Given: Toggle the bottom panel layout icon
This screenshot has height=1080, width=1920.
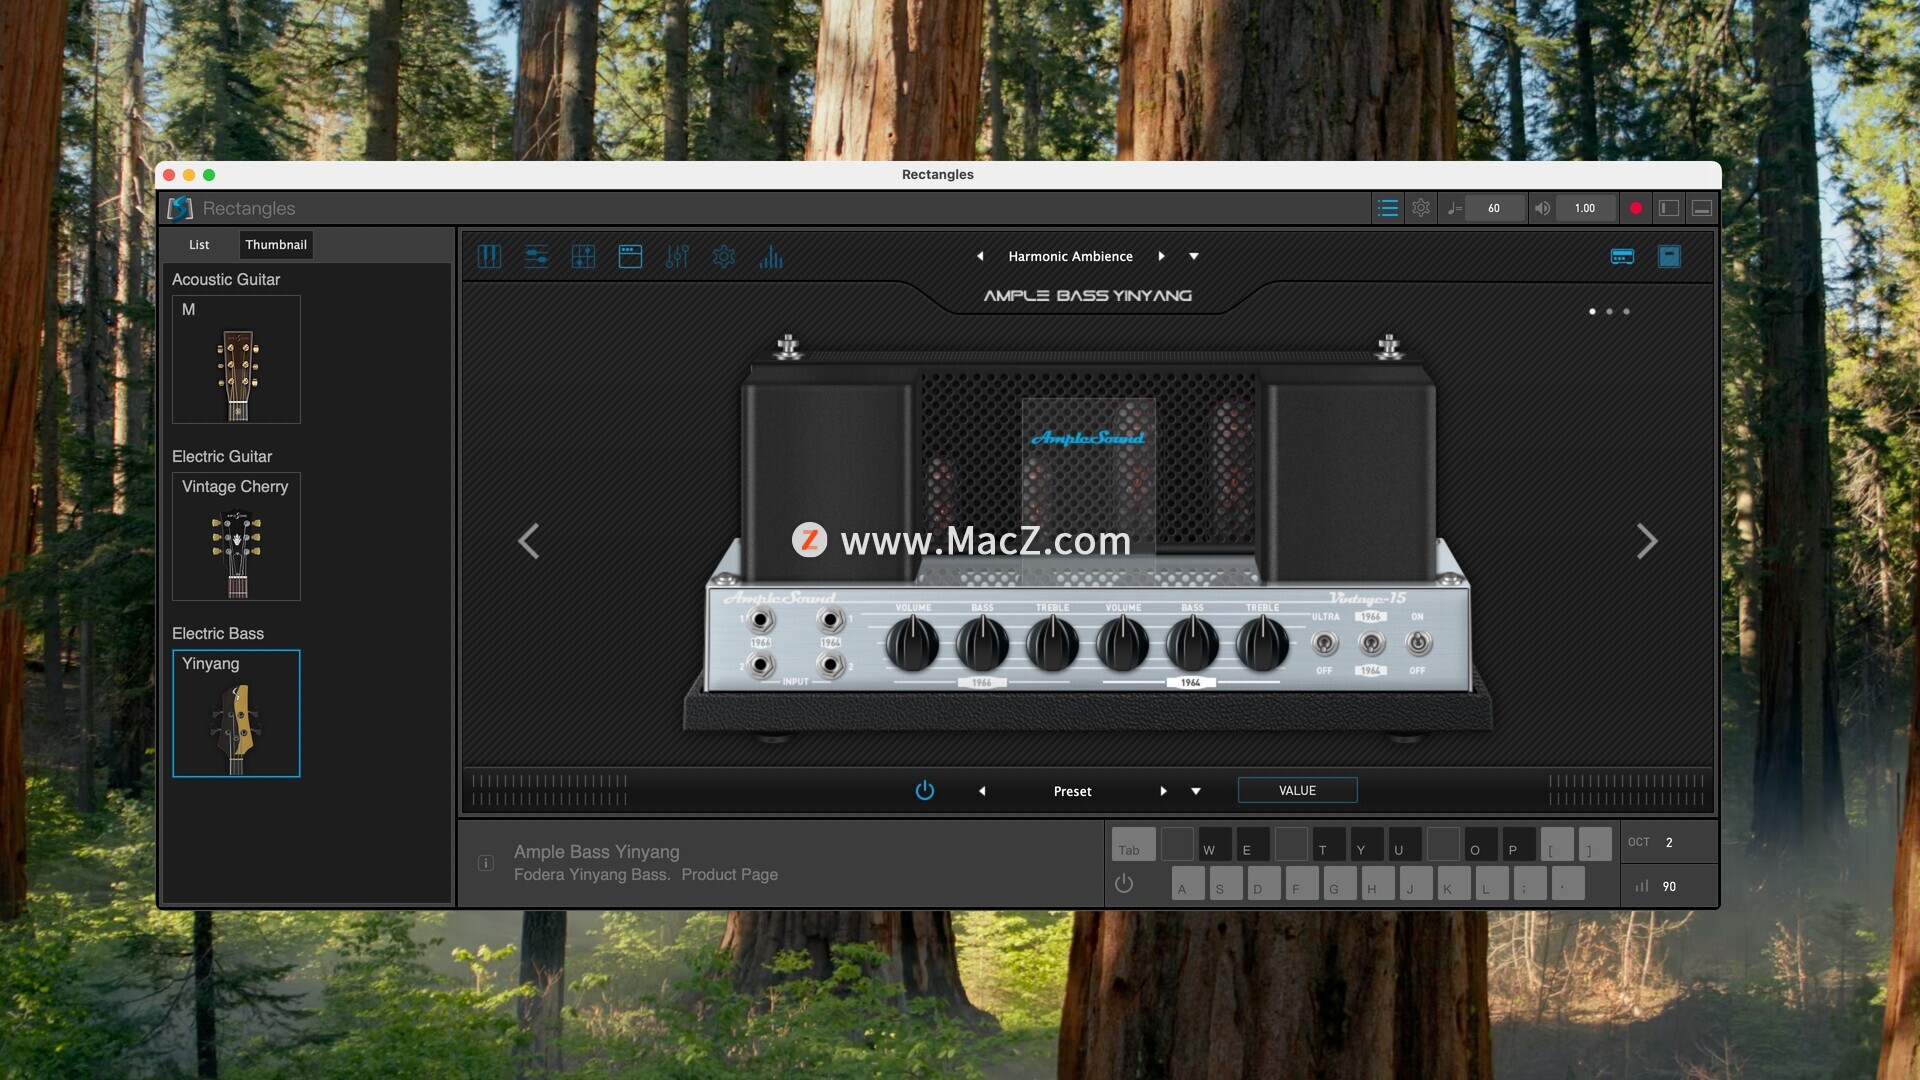Looking at the screenshot, I should 1702,208.
